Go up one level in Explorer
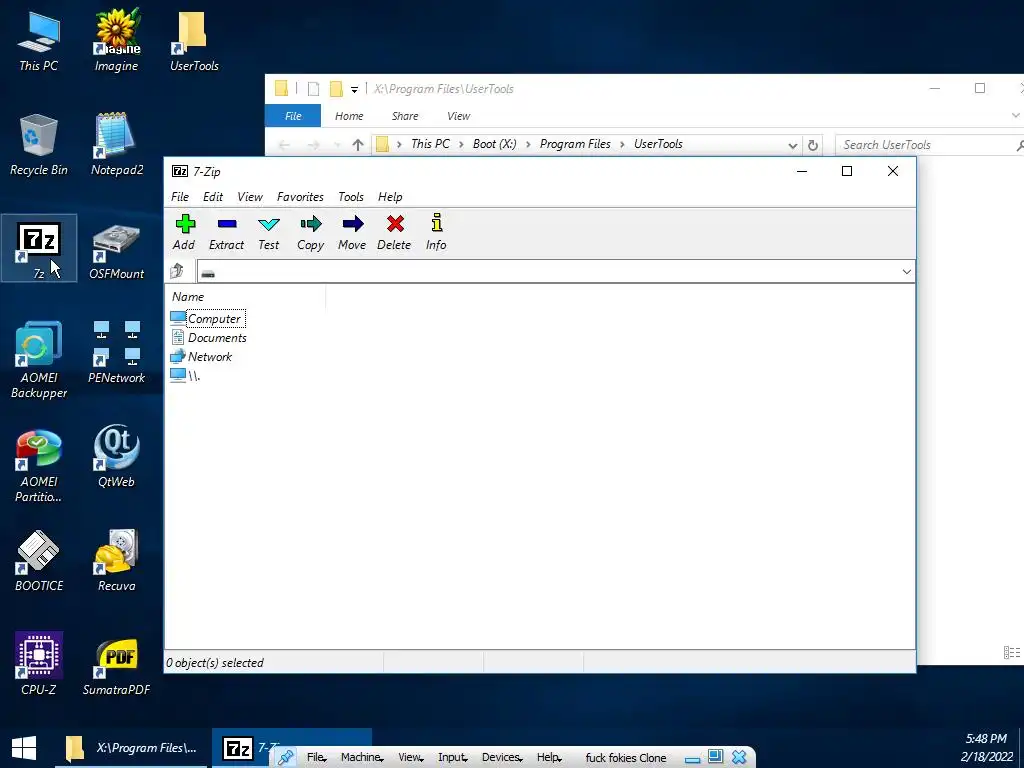 click(x=358, y=145)
